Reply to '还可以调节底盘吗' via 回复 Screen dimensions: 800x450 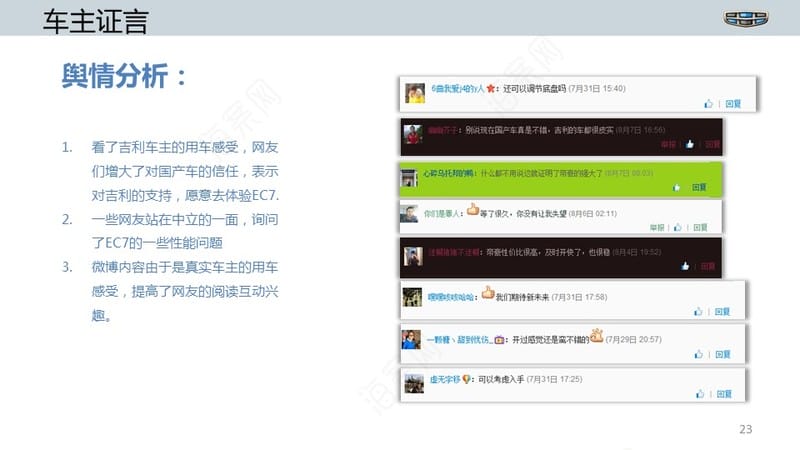pos(733,104)
